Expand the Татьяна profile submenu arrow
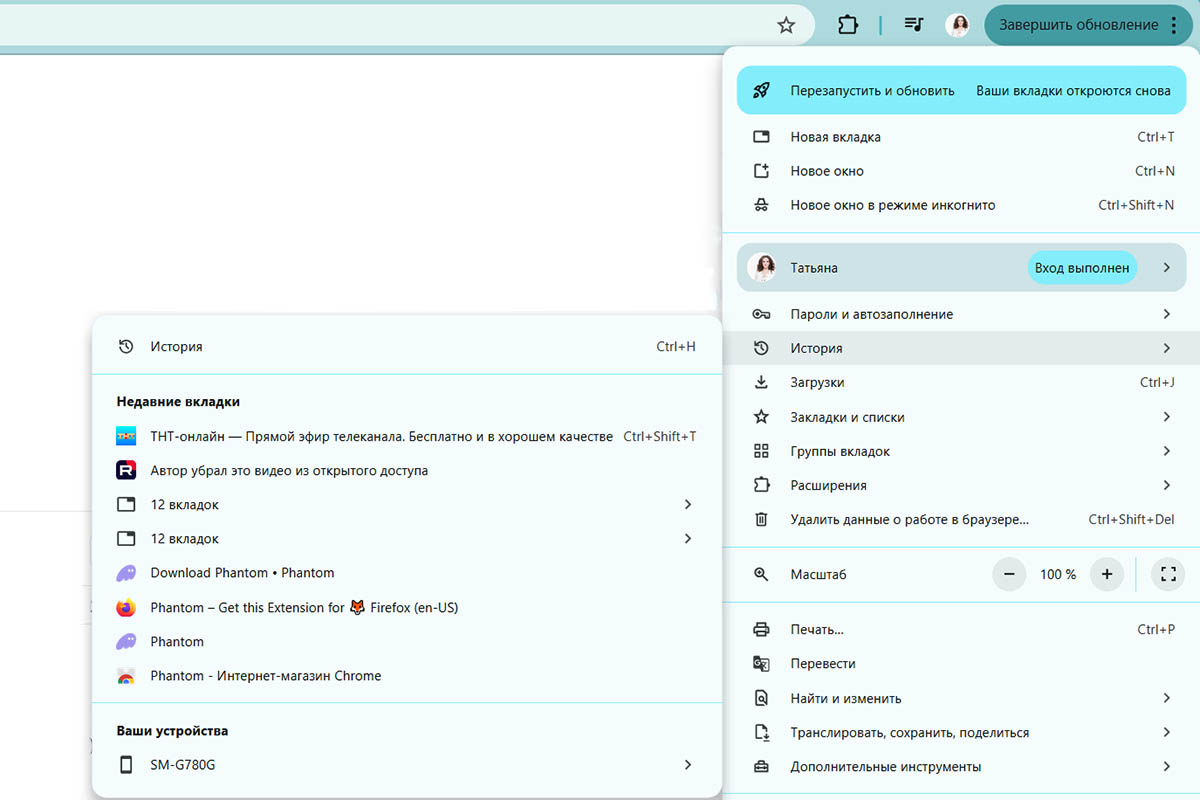 pyautogui.click(x=1166, y=267)
